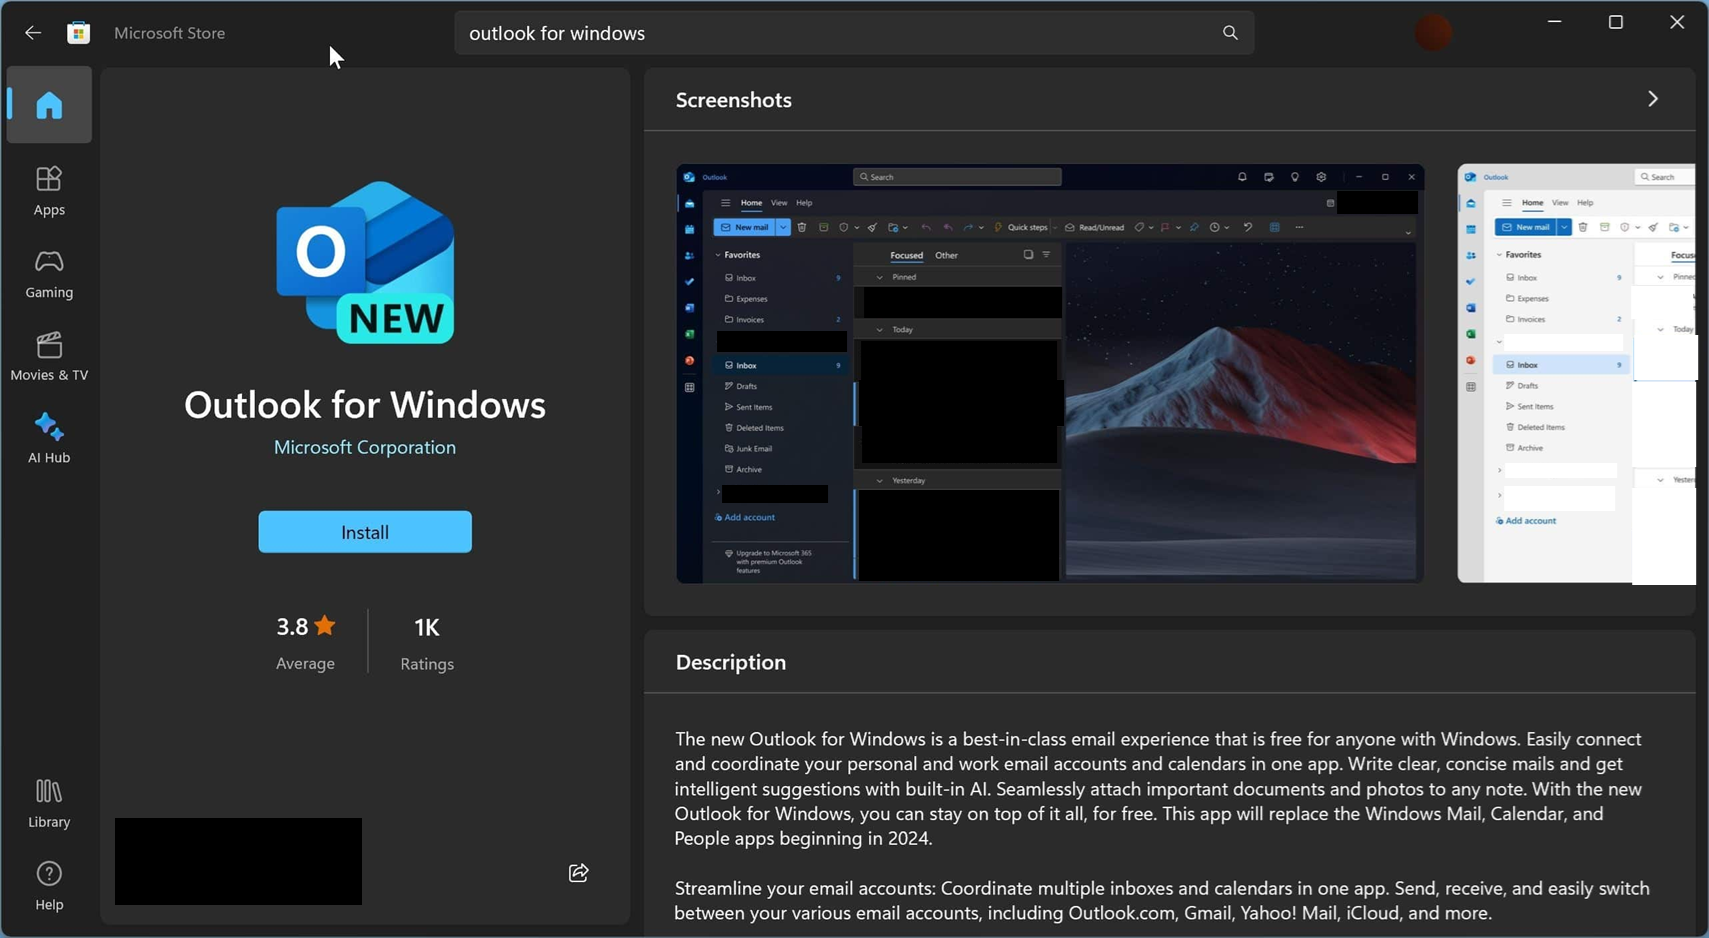Click the 3.8 average star rating
Image resolution: width=1709 pixels, height=938 pixels.
click(x=306, y=641)
